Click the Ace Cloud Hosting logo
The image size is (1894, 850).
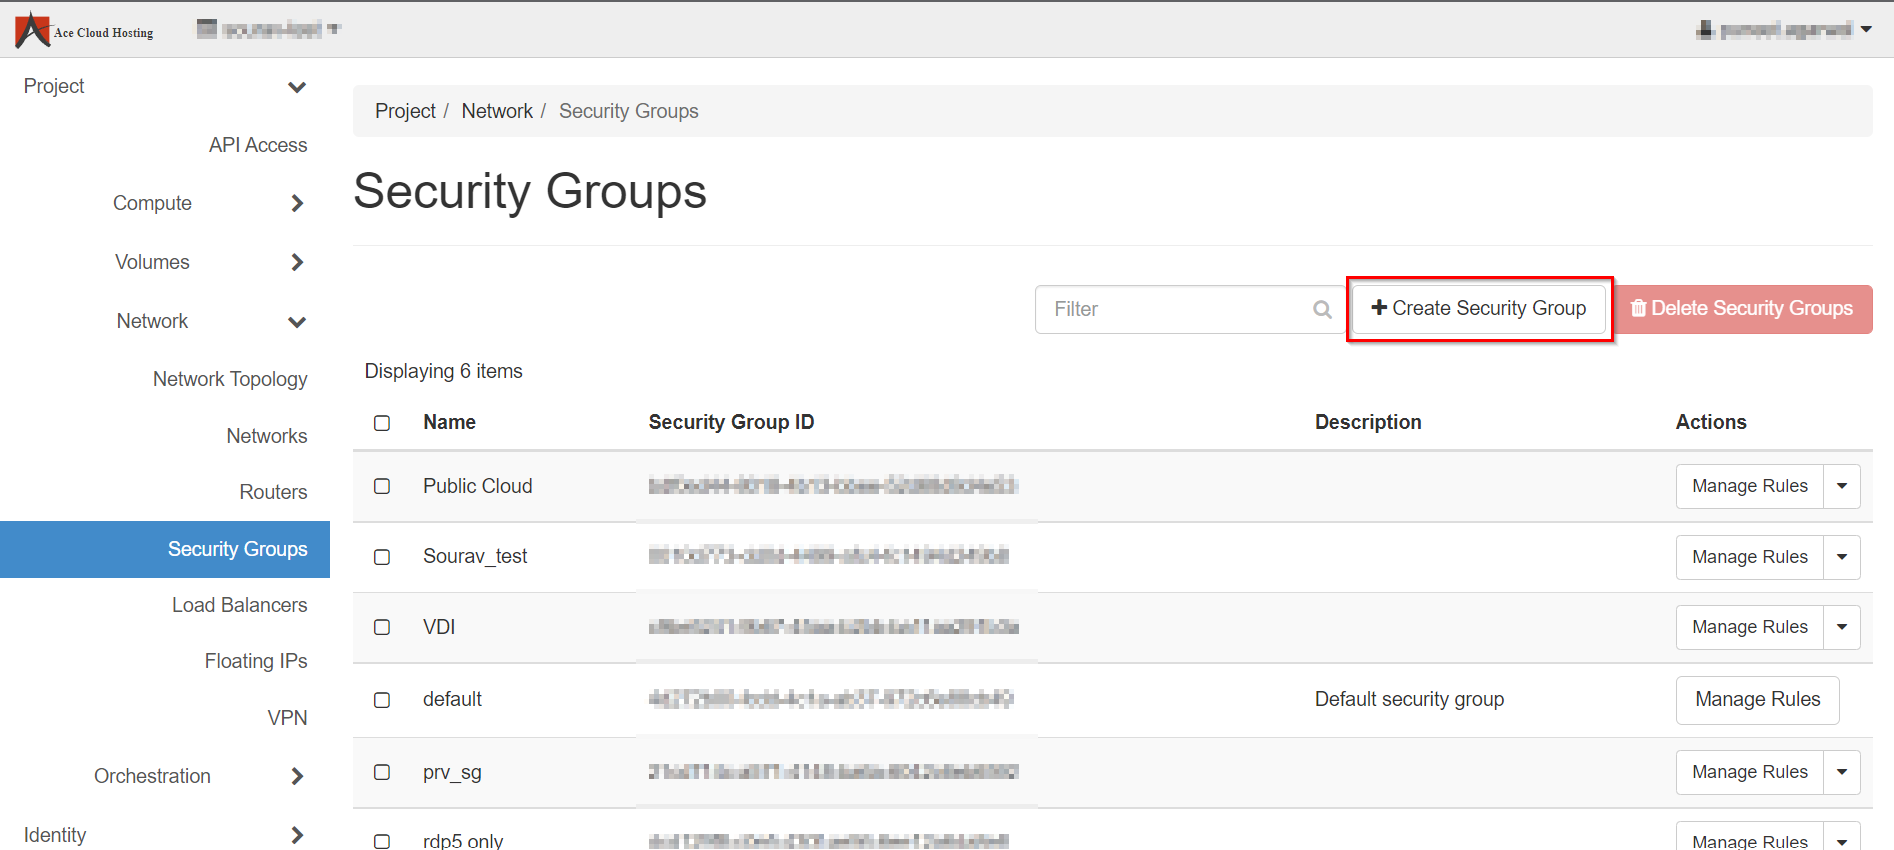coord(84,30)
